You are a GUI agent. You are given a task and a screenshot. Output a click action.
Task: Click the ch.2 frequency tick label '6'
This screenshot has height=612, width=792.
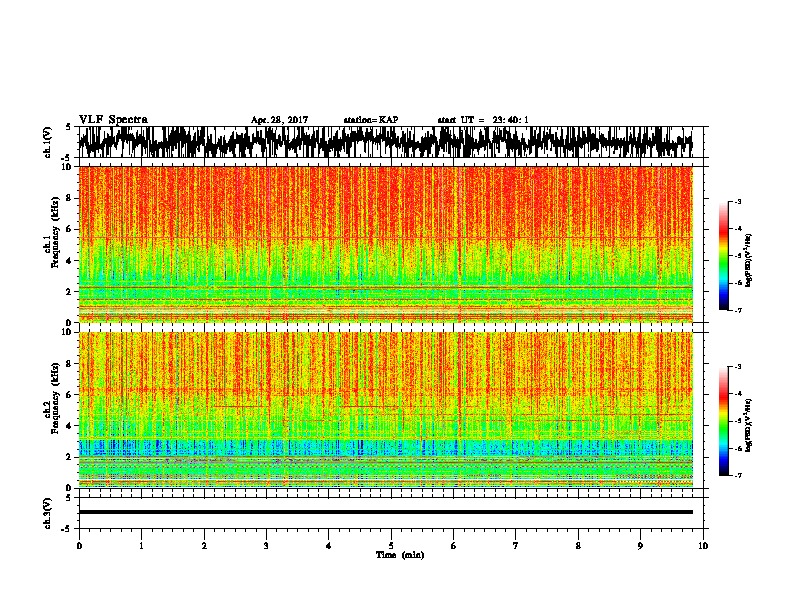[70, 395]
